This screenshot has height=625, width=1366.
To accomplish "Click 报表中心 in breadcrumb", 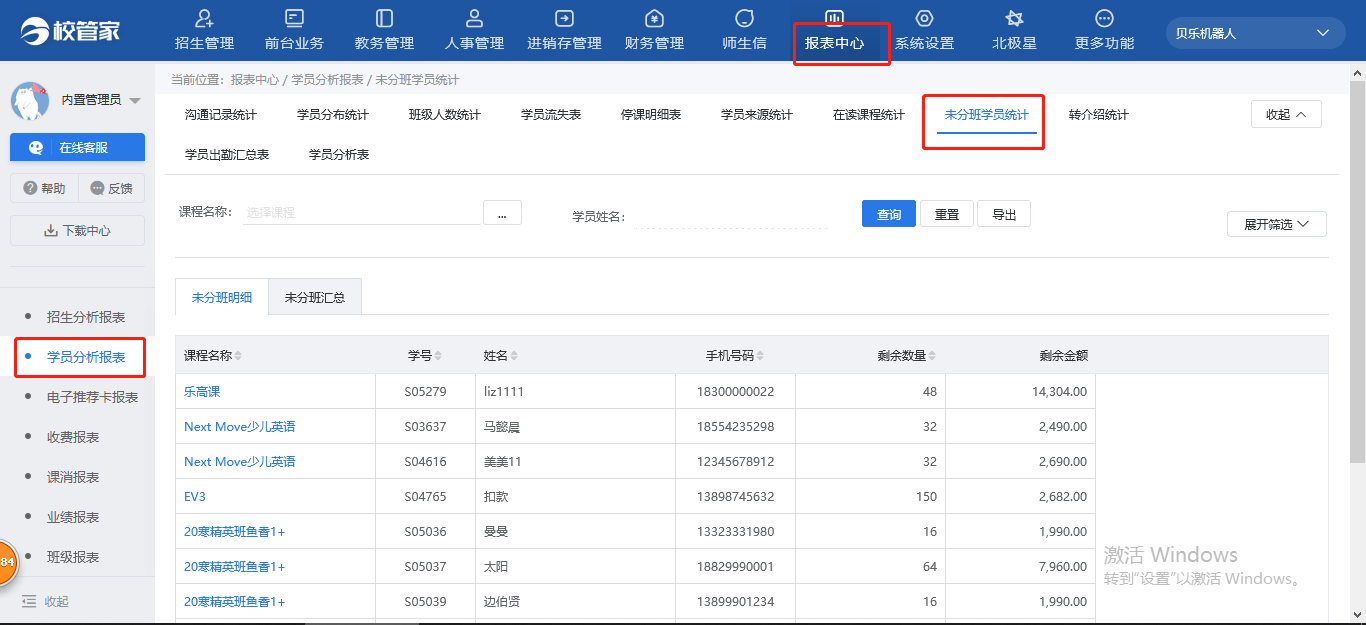I will (x=255, y=79).
